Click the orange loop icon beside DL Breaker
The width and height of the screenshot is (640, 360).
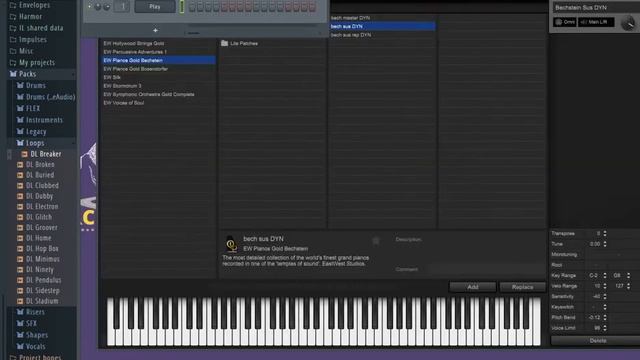pyautogui.click(x=24, y=154)
